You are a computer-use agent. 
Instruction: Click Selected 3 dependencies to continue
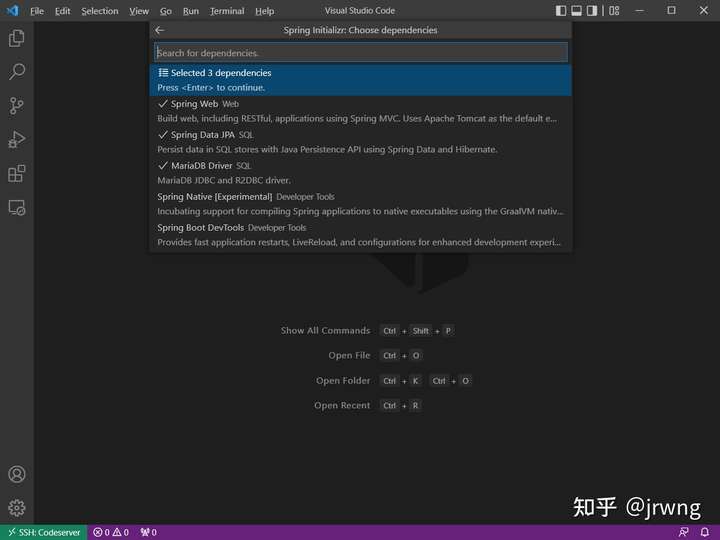(360, 80)
